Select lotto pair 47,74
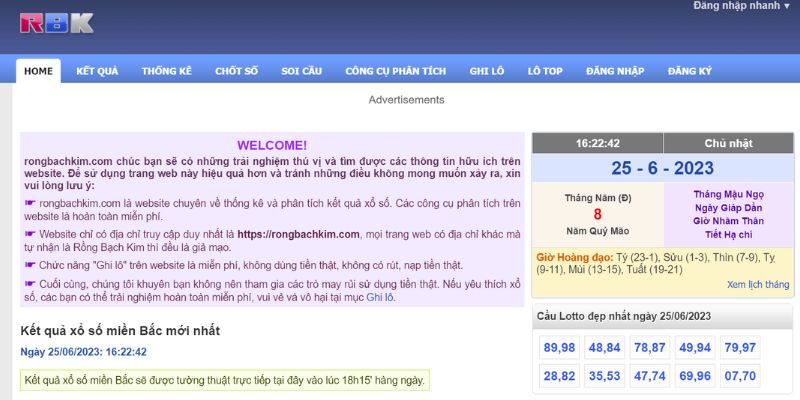The width and height of the screenshot is (800, 400). click(649, 376)
